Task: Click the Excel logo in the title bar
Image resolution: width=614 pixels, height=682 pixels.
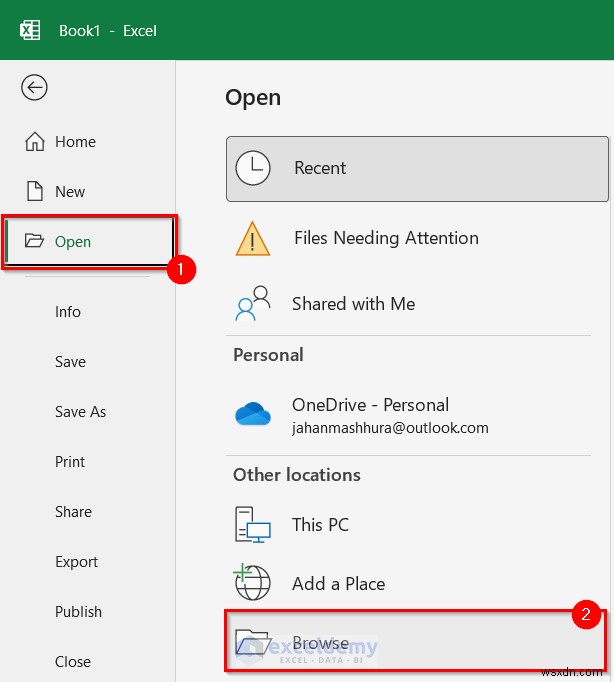Action: click(x=30, y=30)
